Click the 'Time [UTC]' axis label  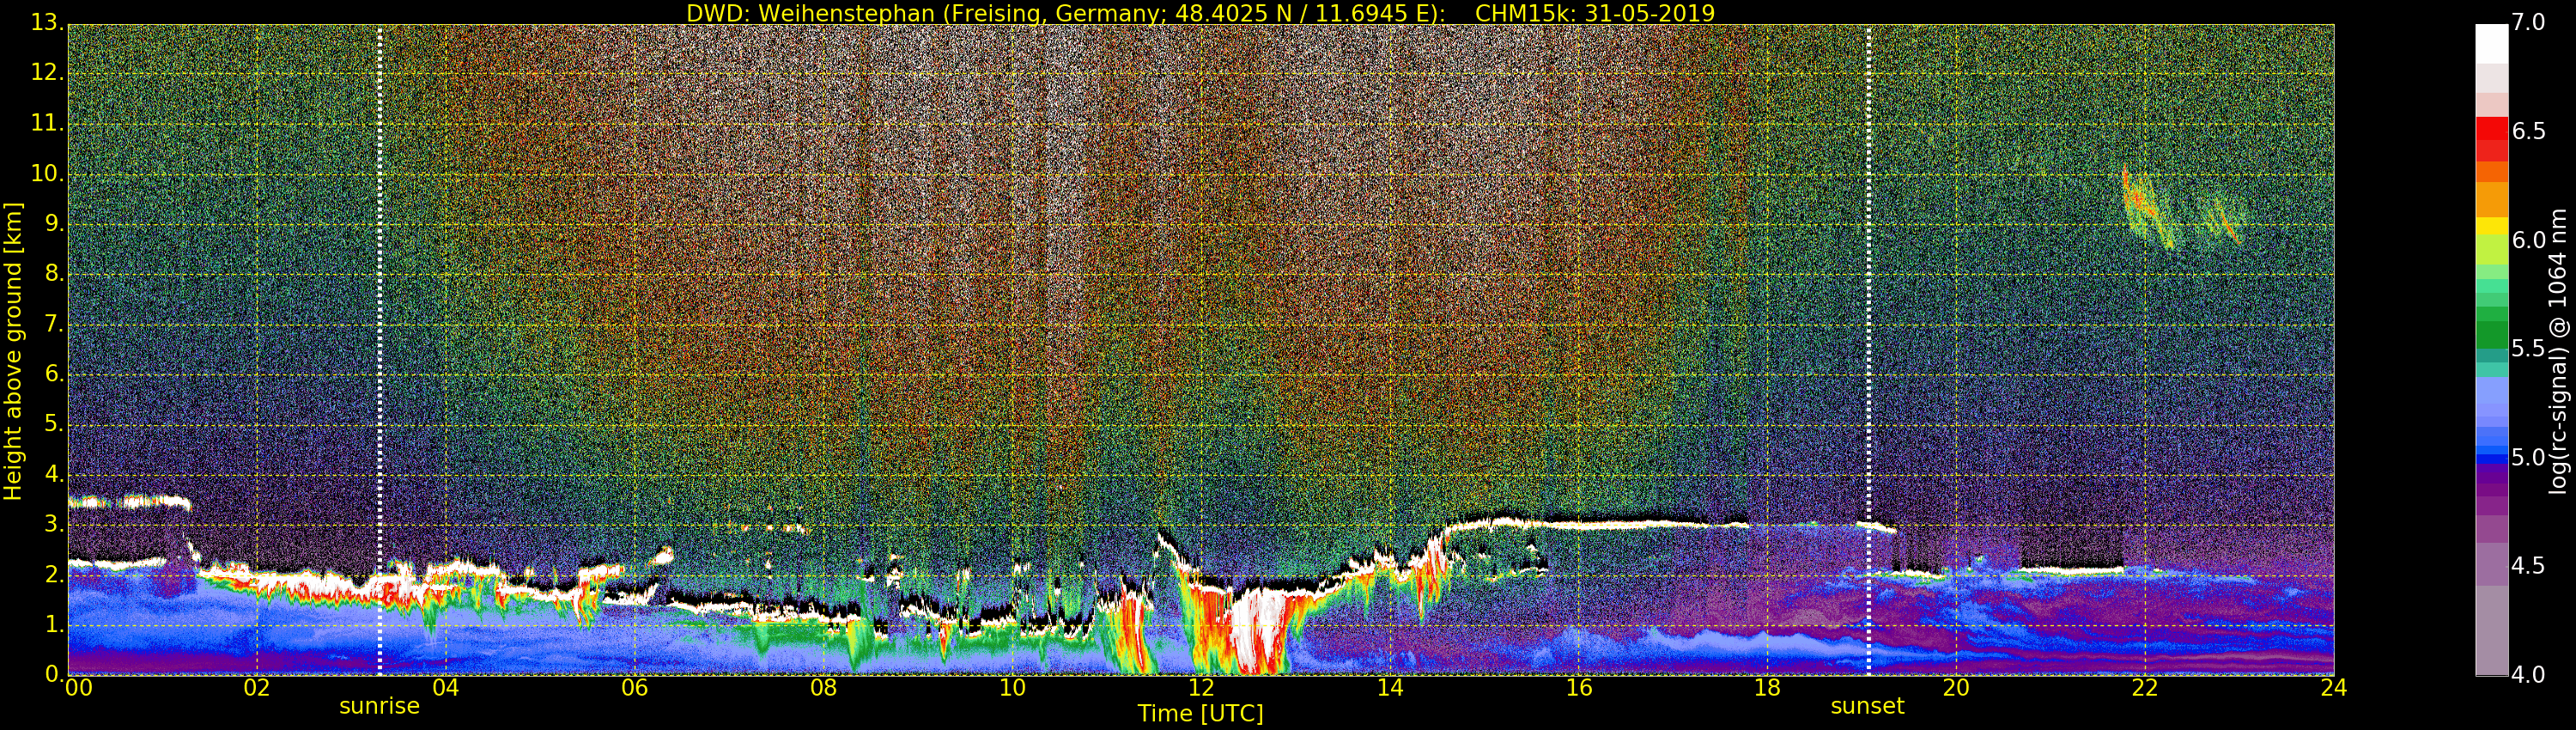[x=1200, y=714]
